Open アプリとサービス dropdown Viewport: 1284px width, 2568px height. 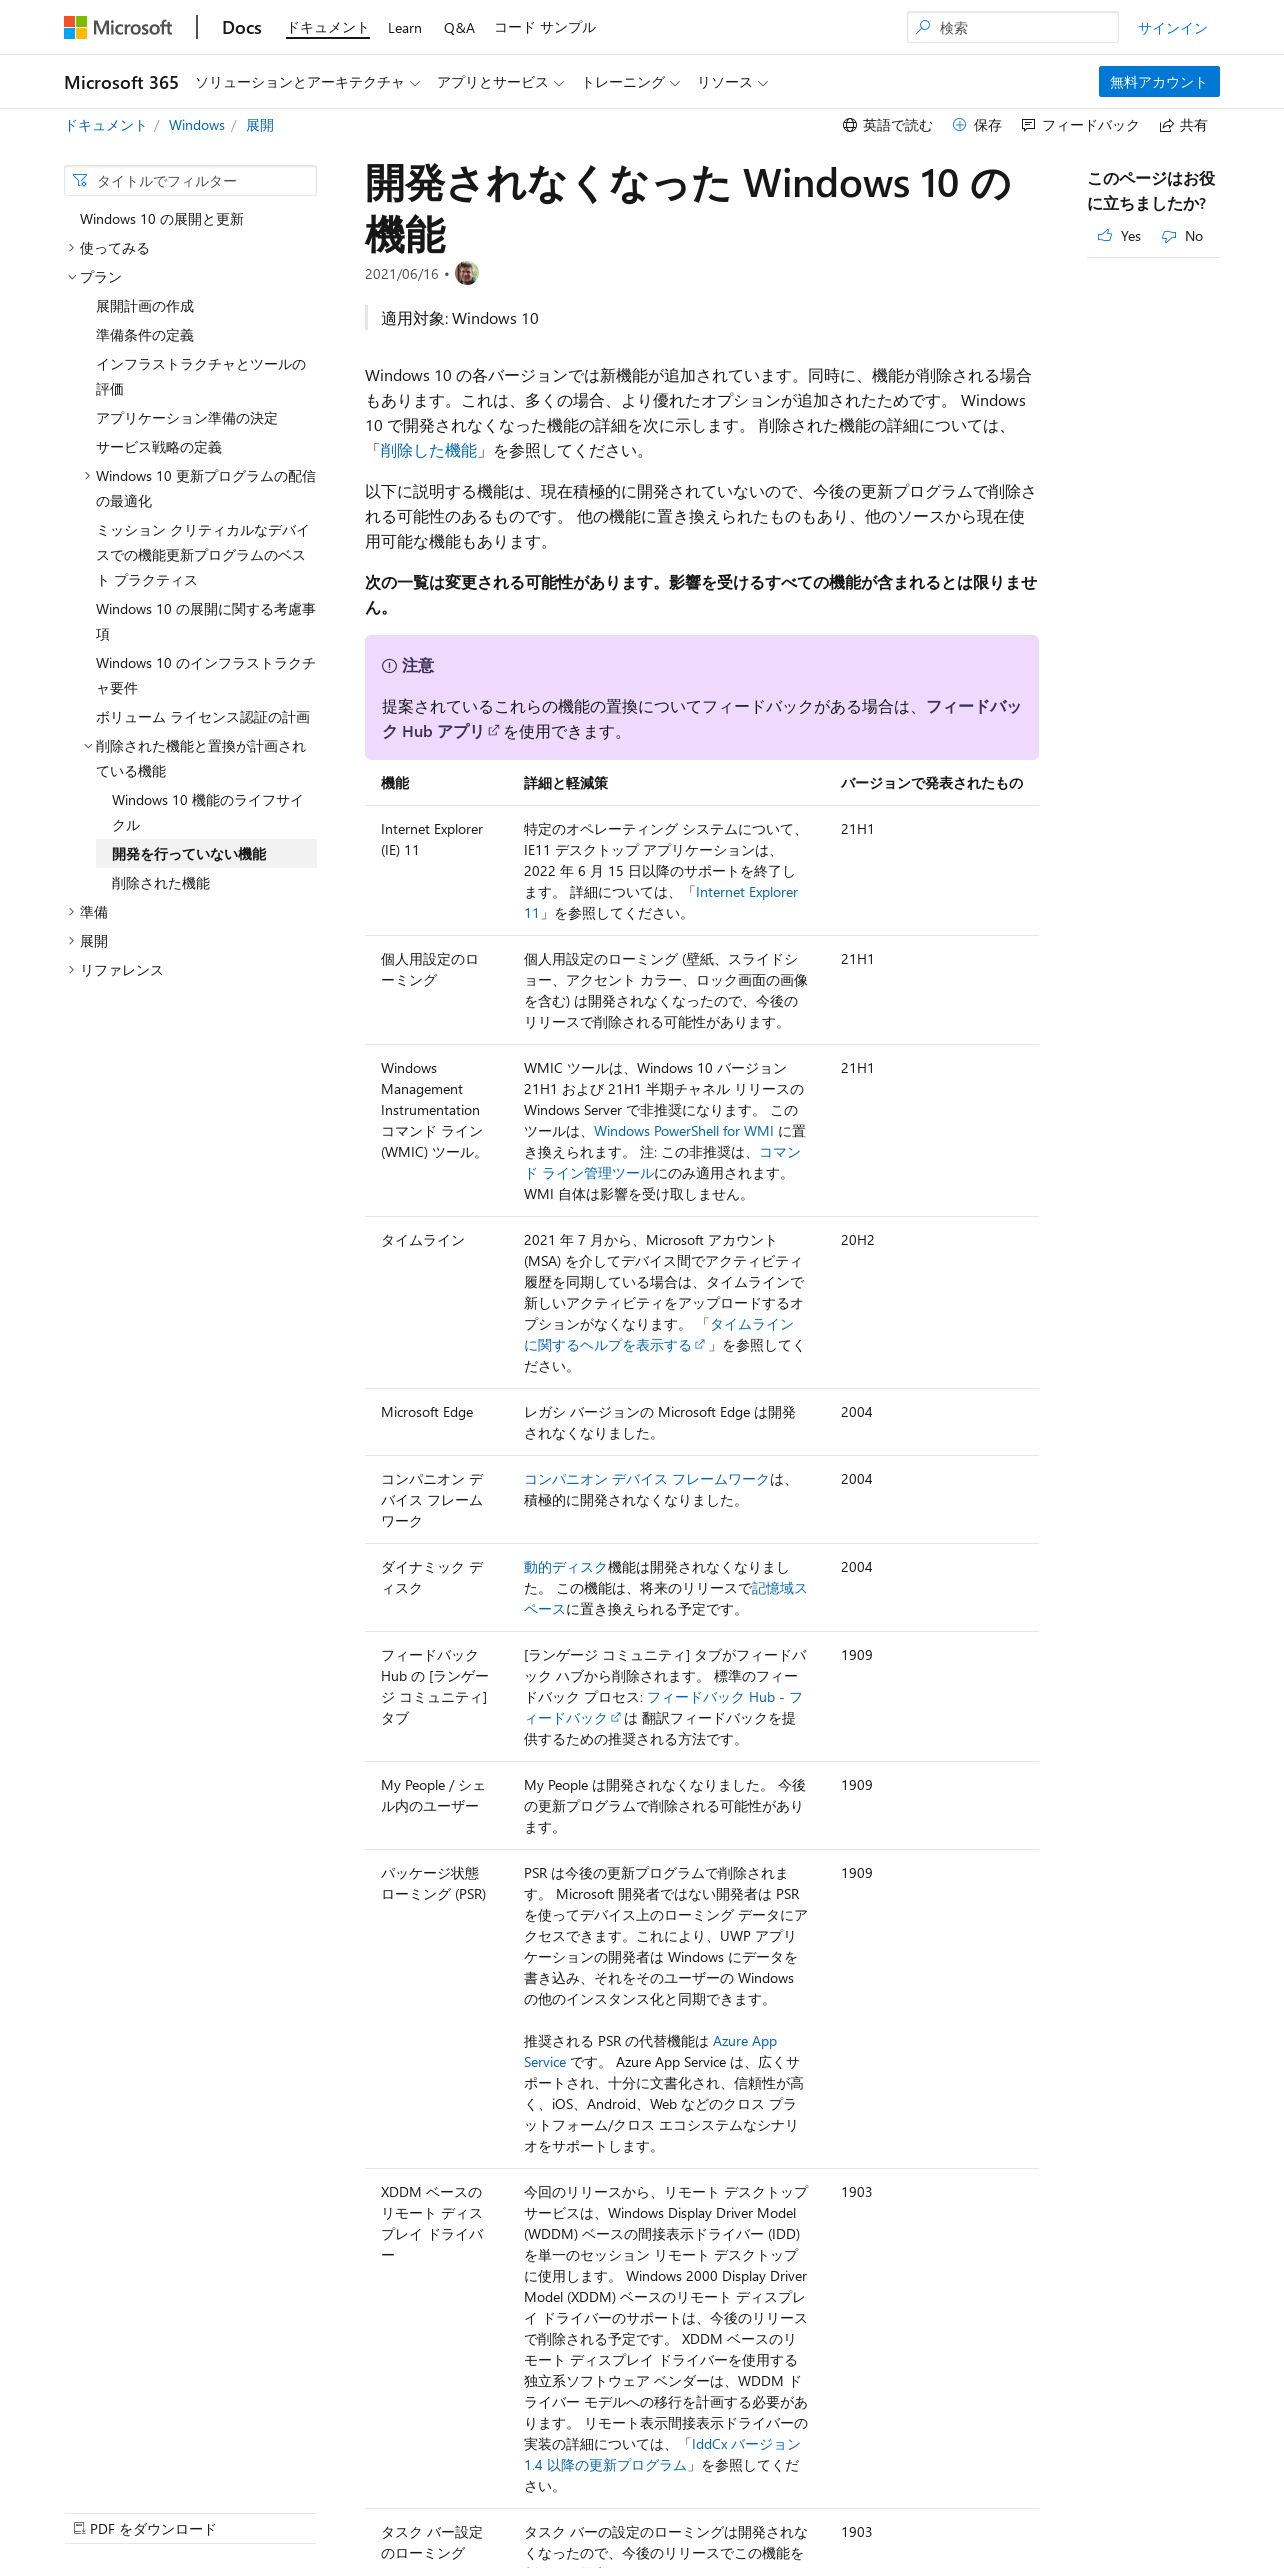(500, 82)
